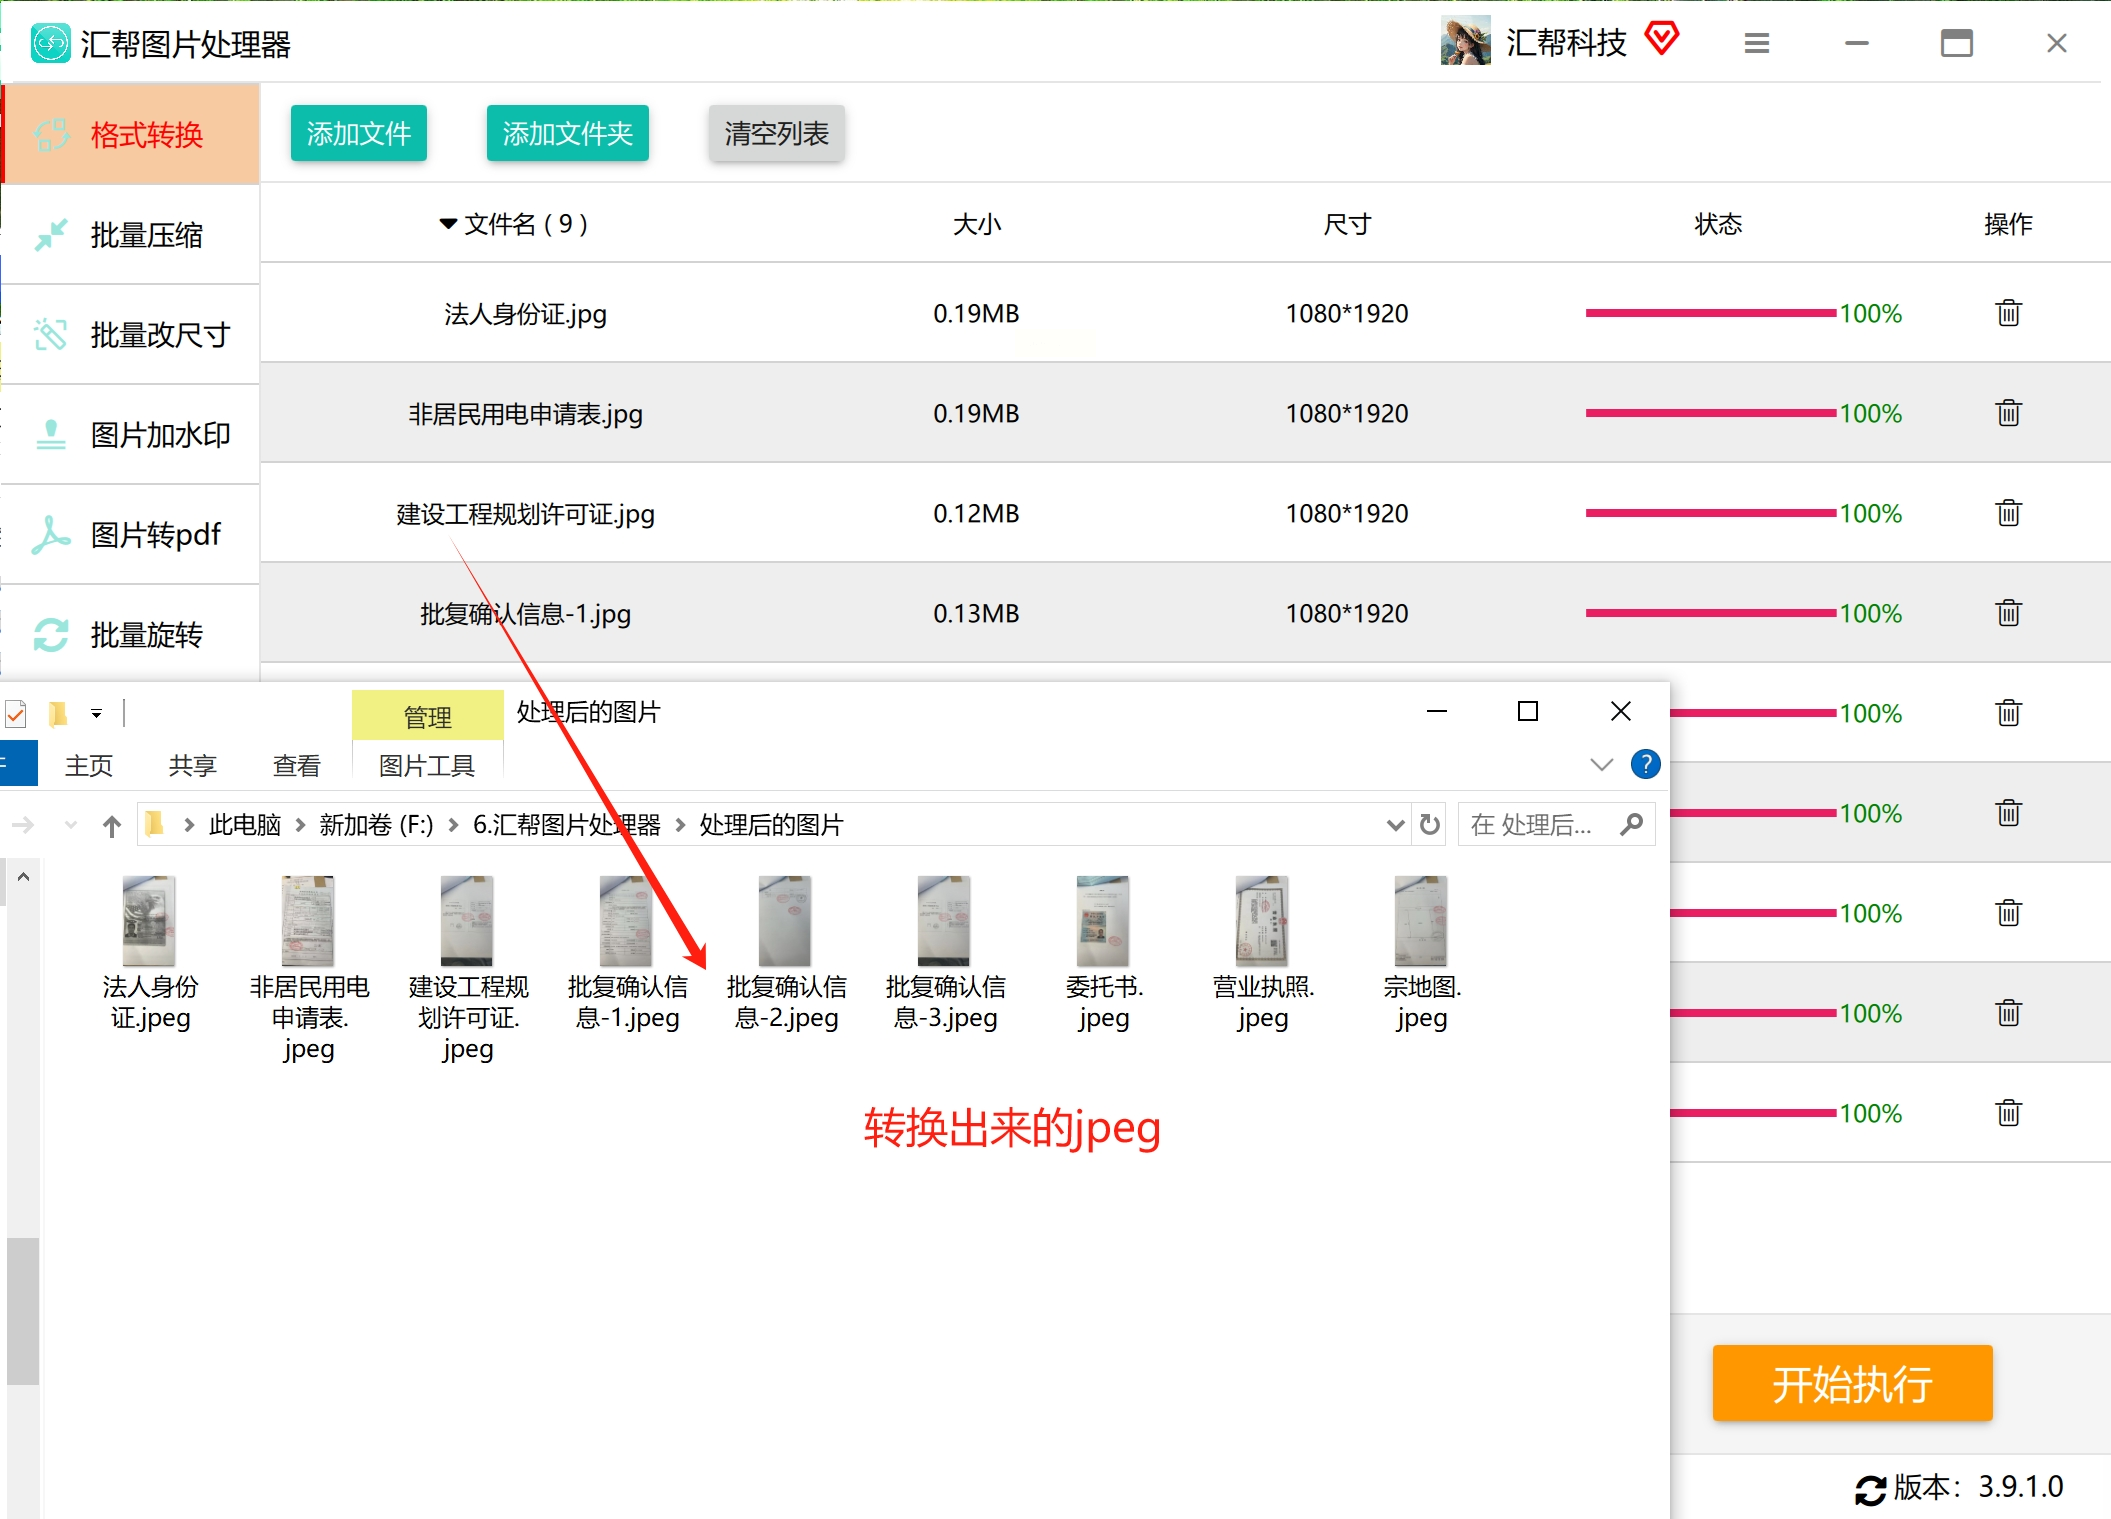Open the address bar history dropdown

point(1395,825)
